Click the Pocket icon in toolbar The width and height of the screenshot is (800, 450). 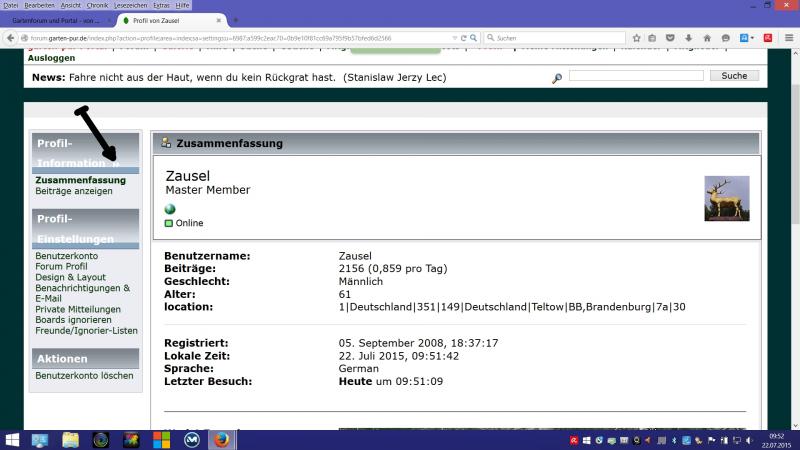click(x=671, y=38)
